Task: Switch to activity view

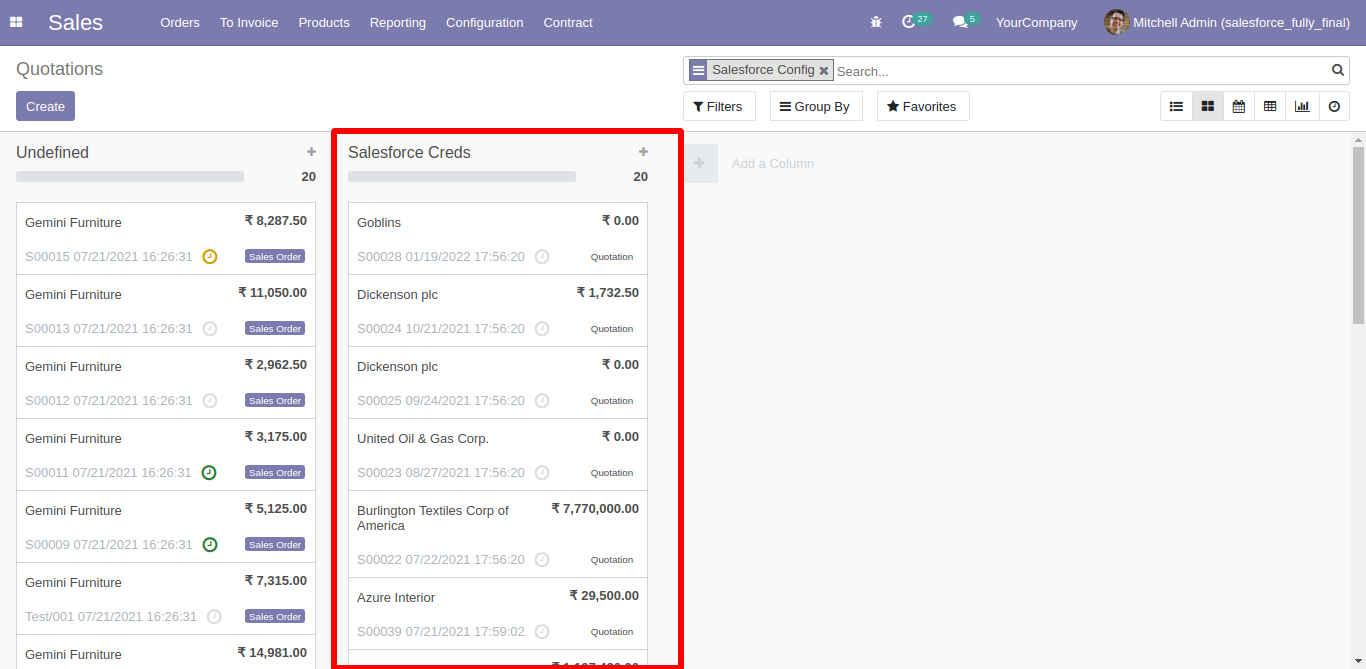Action: (1333, 106)
